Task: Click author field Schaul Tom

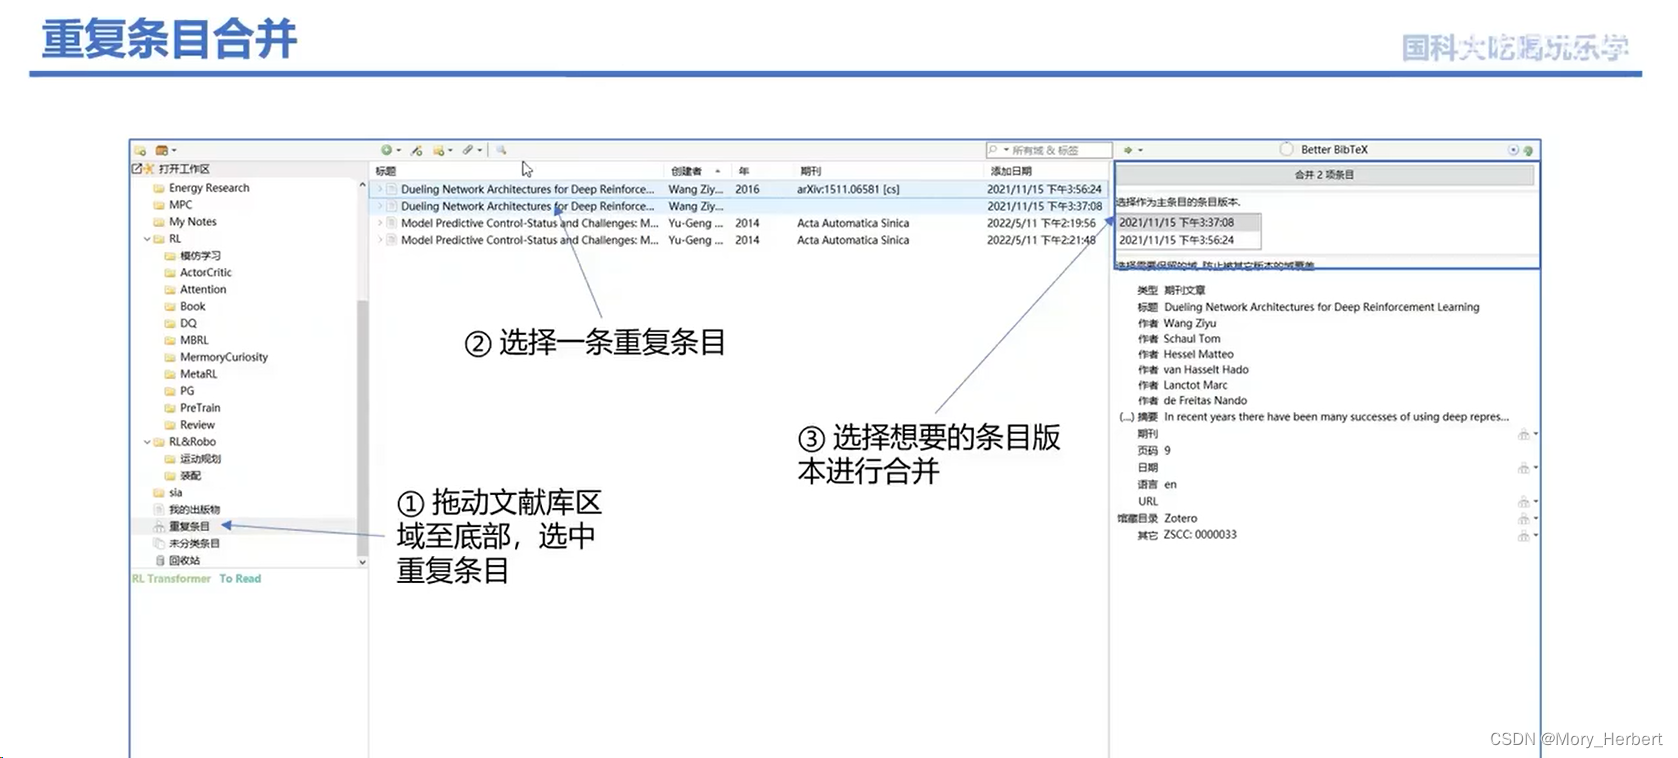Action: pos(1192,339)
